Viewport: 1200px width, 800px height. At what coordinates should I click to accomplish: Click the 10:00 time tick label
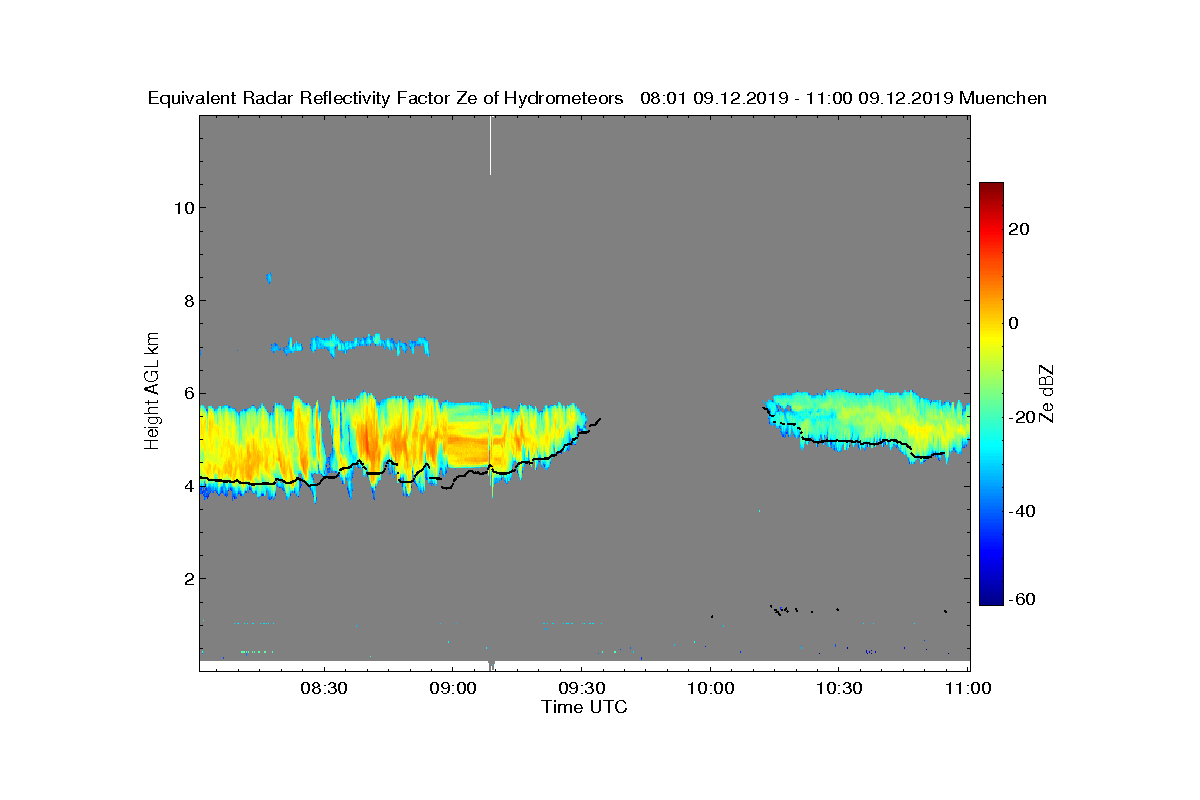(710, 689)
